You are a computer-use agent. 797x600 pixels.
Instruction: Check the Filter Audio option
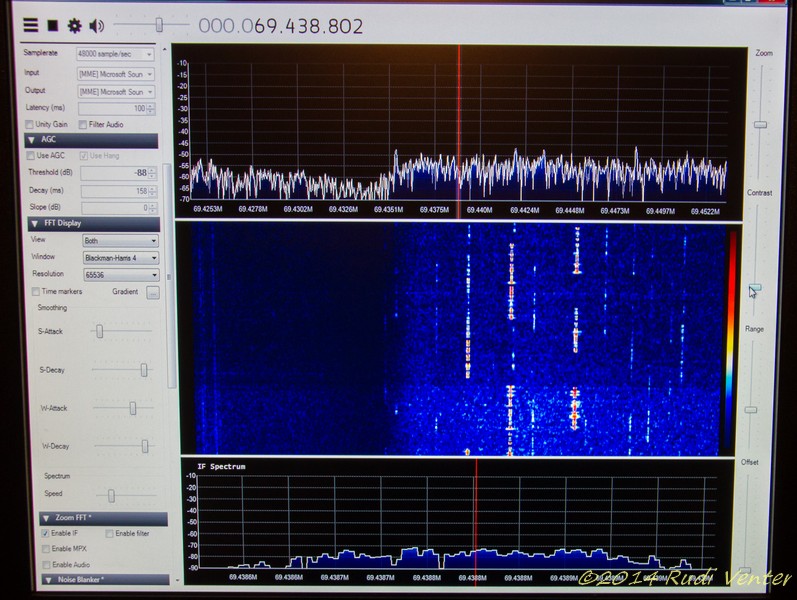pyautogui.click(x=83, y=125)
